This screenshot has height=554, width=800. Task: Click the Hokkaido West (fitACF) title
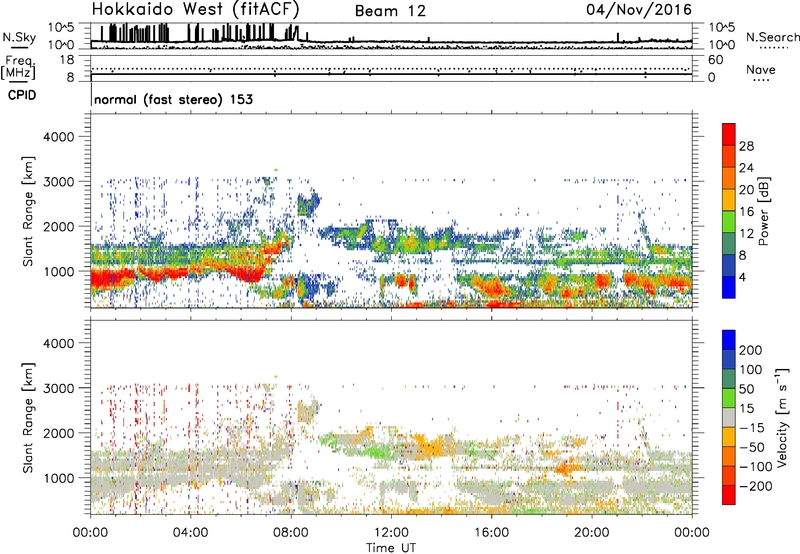(195, 9)
